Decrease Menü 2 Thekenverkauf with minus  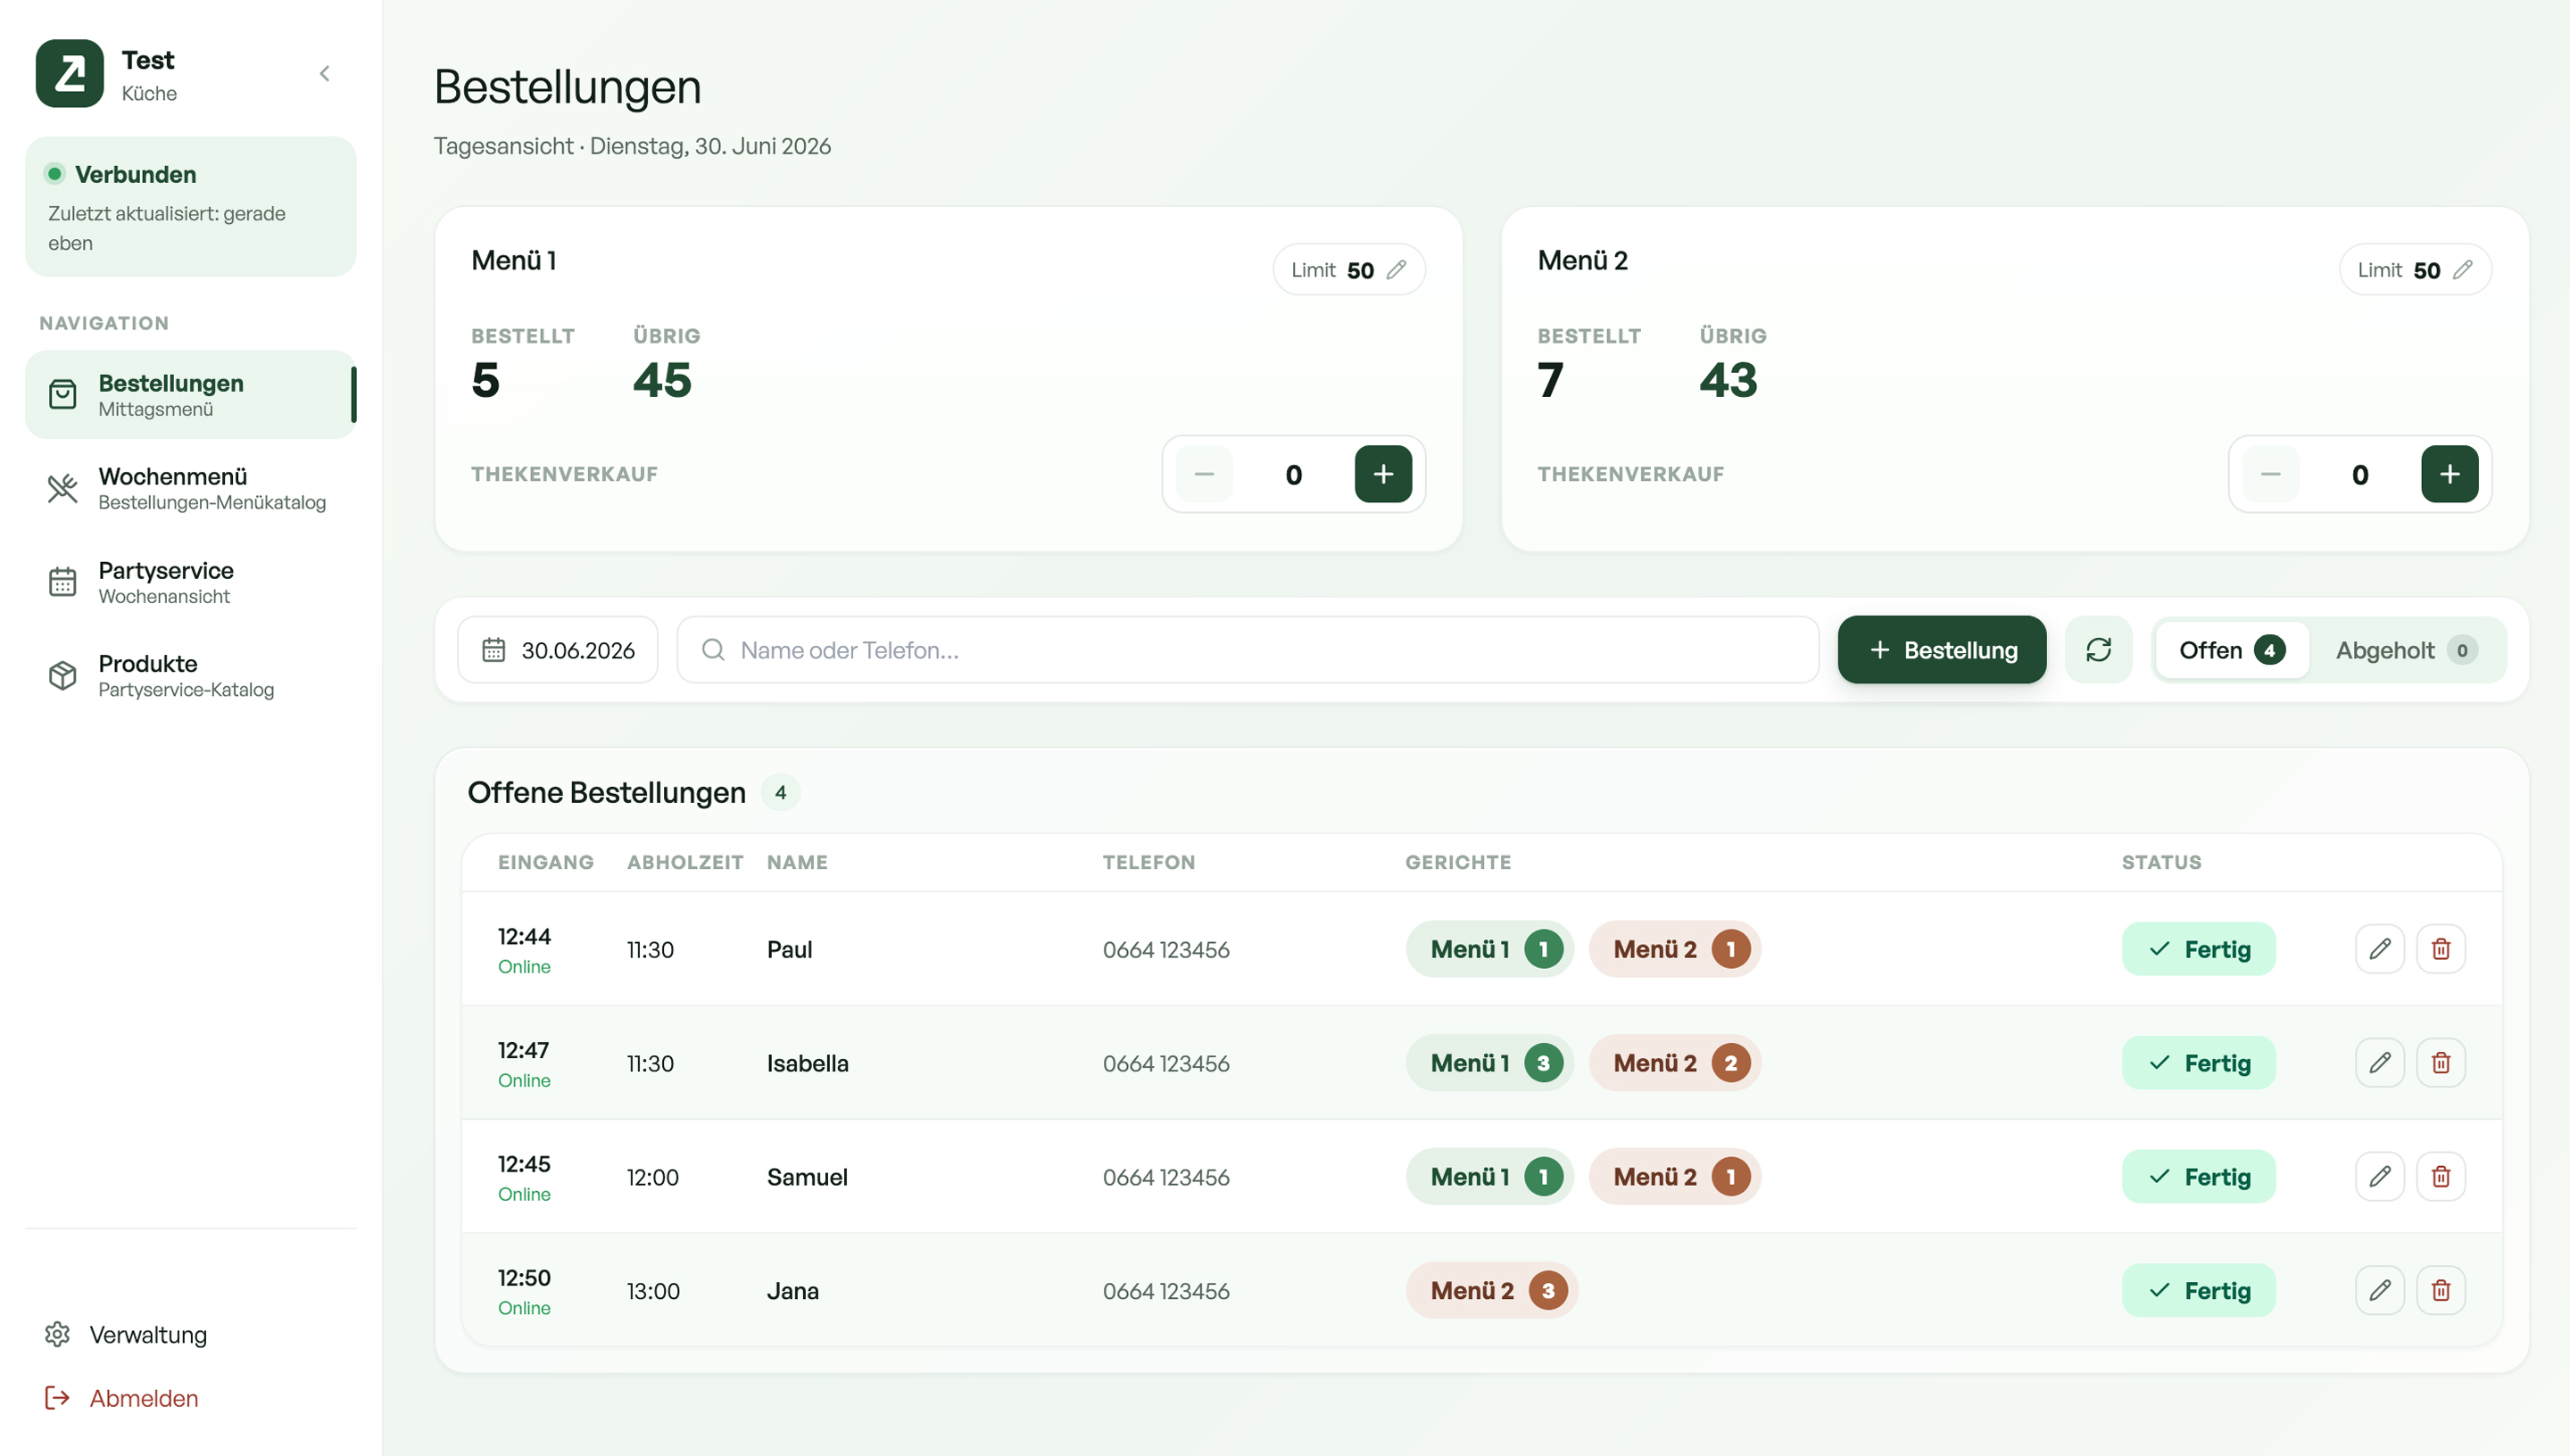[x=2270, y=474]
